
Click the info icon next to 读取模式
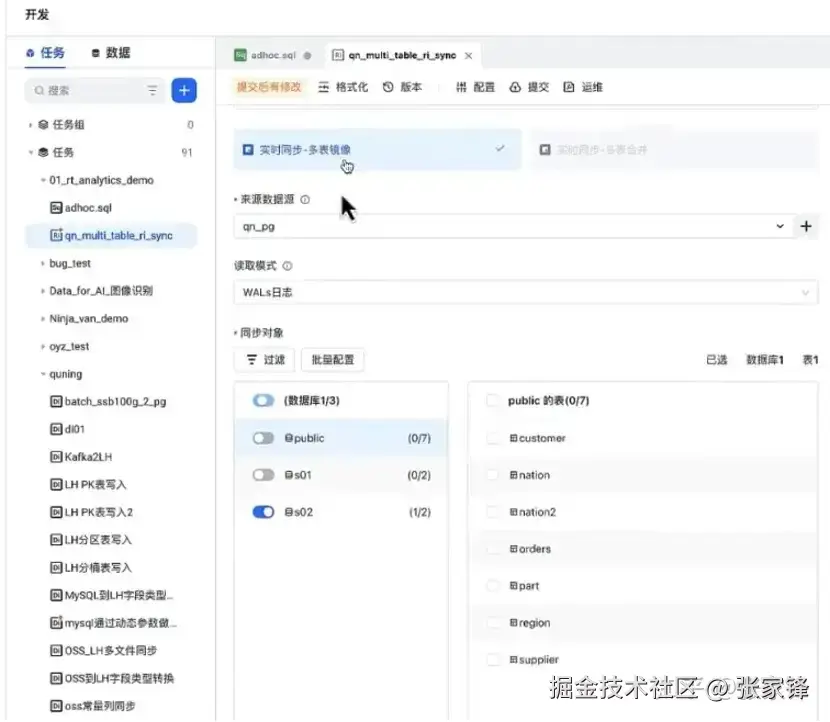(287, 266)
